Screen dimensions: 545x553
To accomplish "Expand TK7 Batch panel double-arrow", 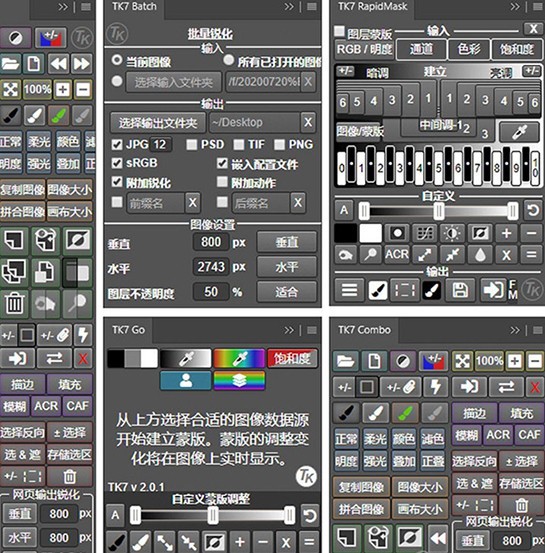I will tap(289, 7).
